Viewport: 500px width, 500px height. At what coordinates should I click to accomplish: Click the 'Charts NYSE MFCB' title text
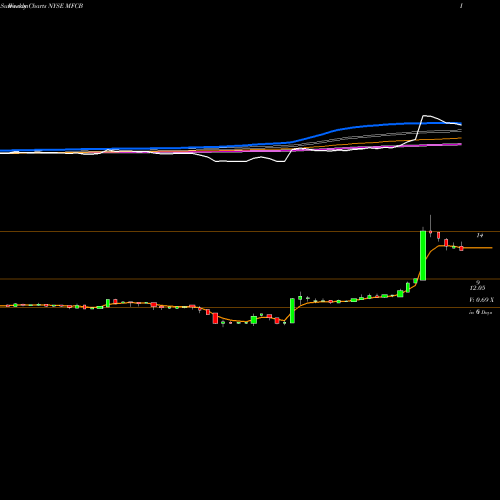(56, 6)
